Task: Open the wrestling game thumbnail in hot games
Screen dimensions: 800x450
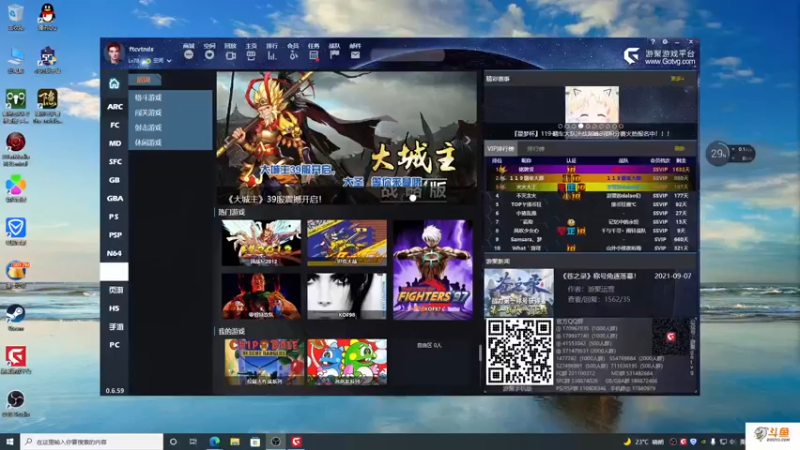Action: [261, 296]
